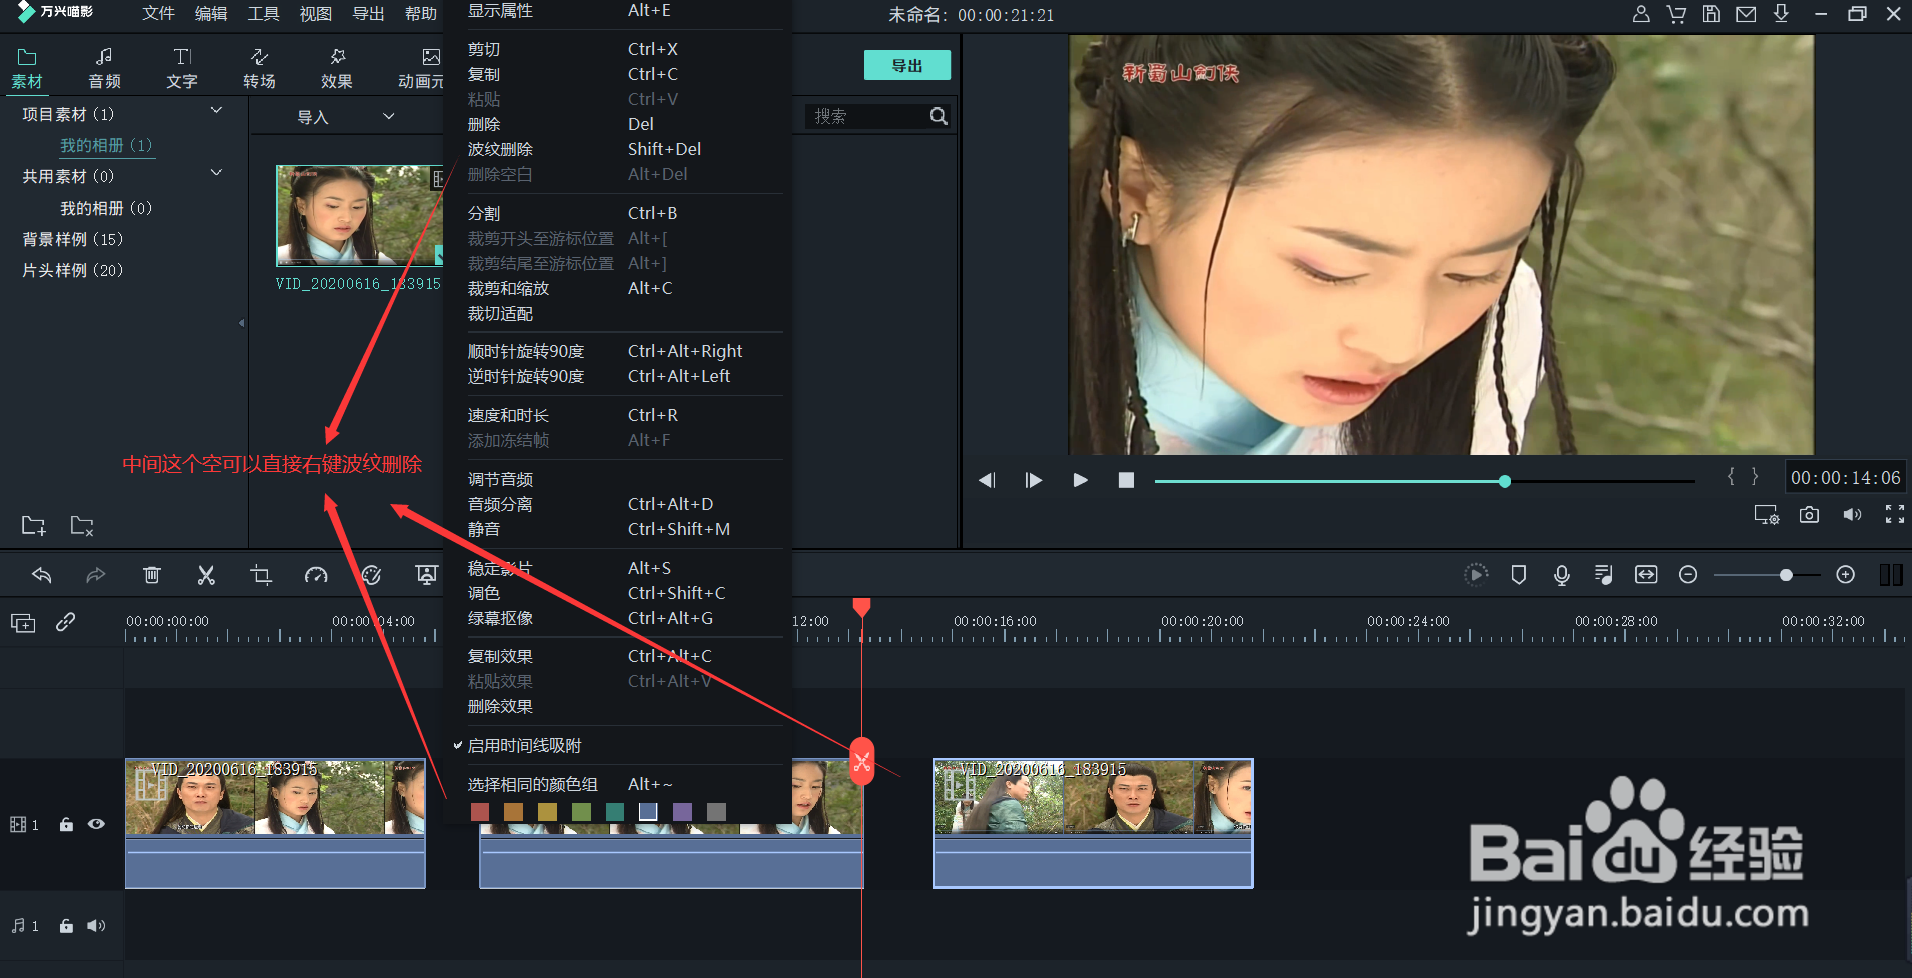Click the undo arrow icon
The width and height of the screenshot is (1912, 978).
point(41,575)
